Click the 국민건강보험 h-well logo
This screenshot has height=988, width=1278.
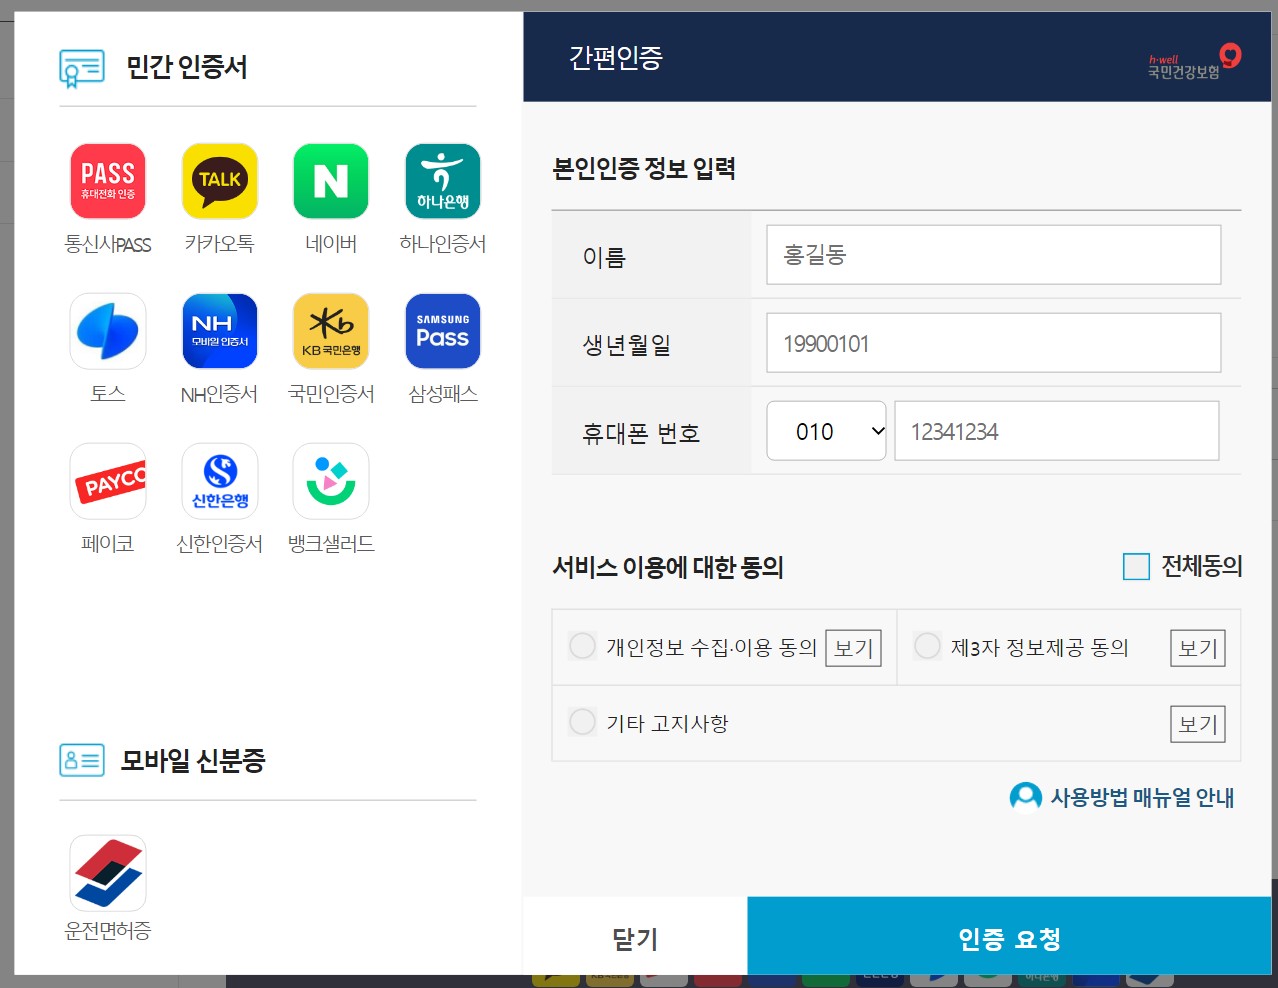[1194, 62]
